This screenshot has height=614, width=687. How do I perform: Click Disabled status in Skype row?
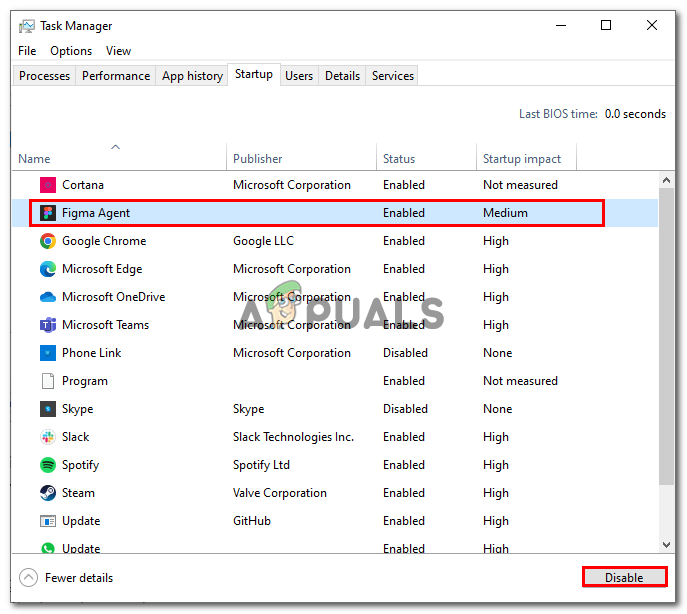(405, 409)
